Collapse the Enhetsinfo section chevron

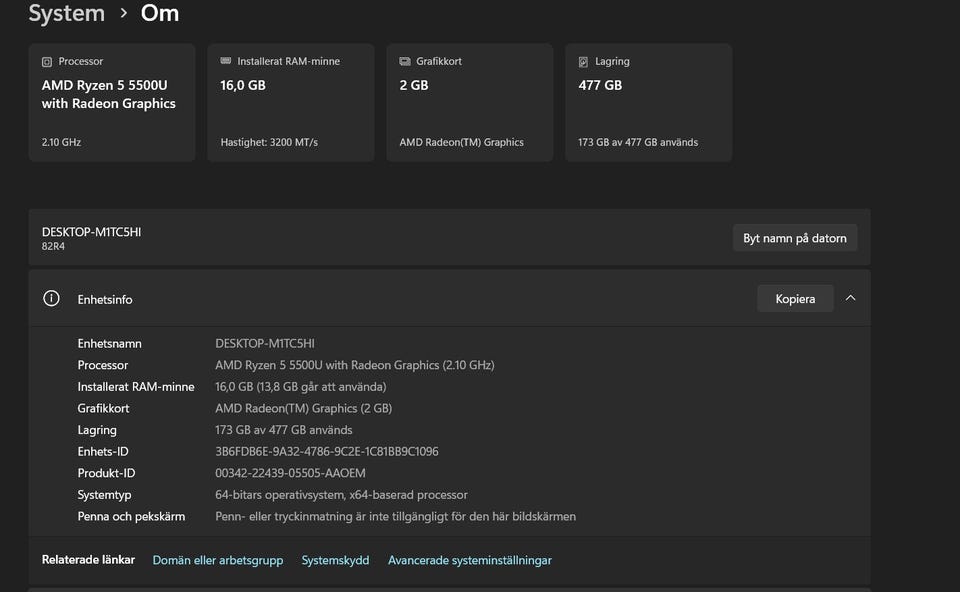click(x=850, y=298)
